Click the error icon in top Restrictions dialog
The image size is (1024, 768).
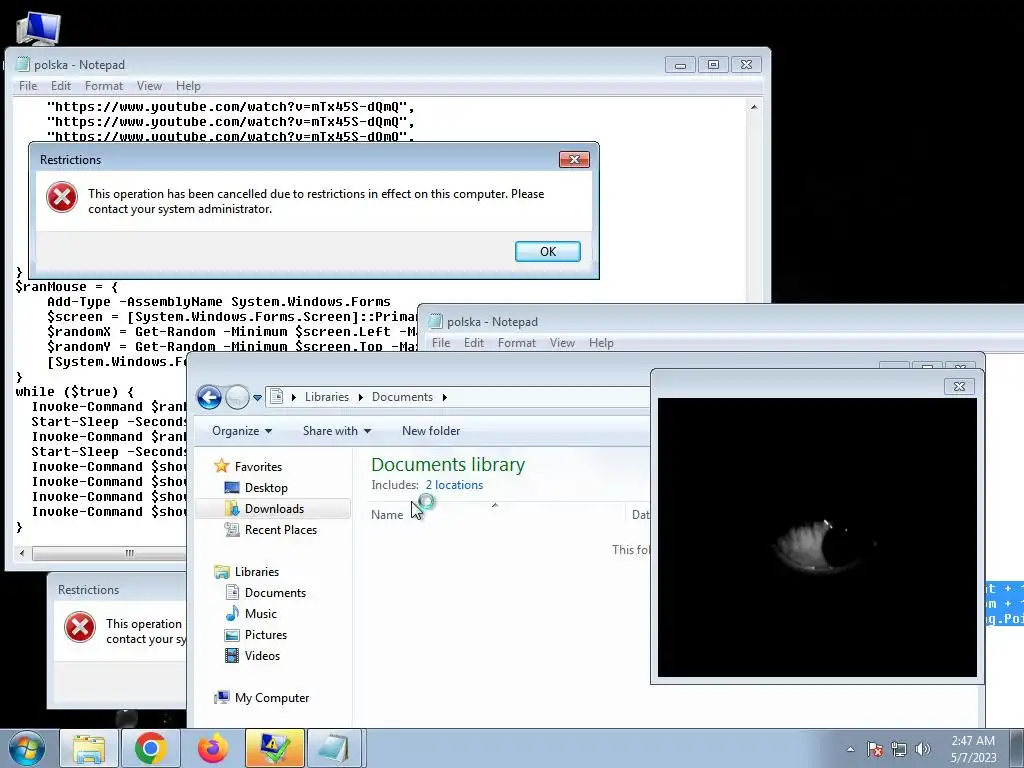62,197
